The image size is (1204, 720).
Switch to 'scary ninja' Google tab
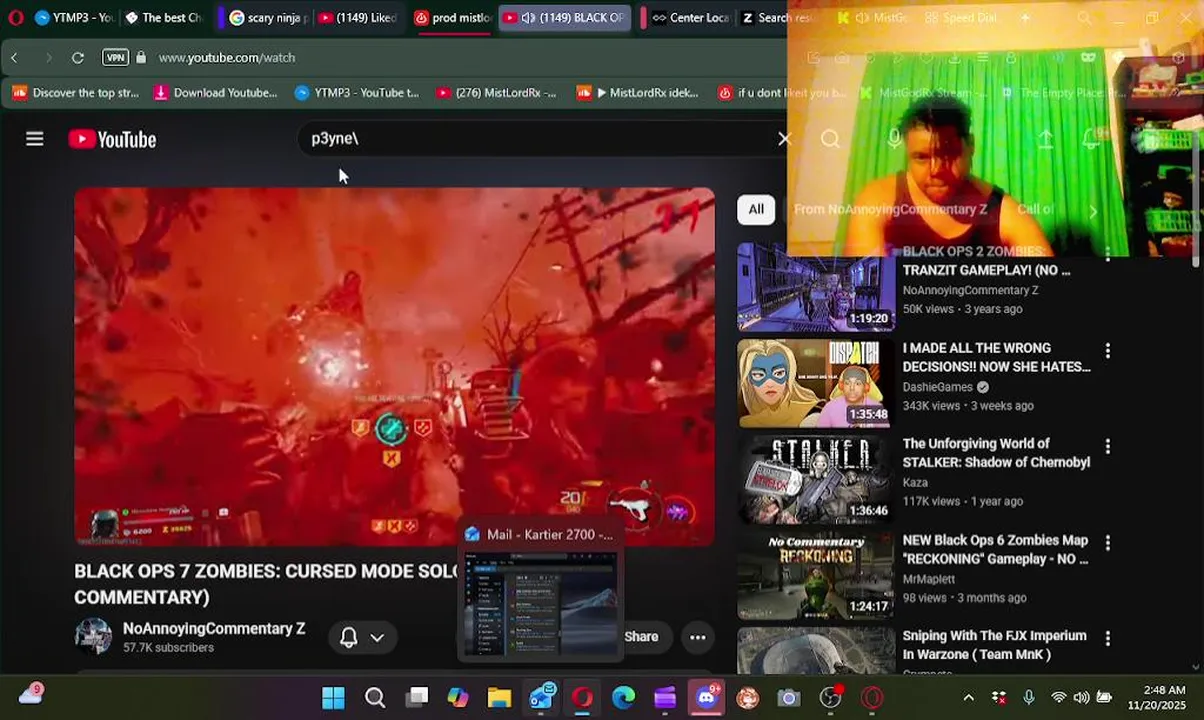[268, 18]
